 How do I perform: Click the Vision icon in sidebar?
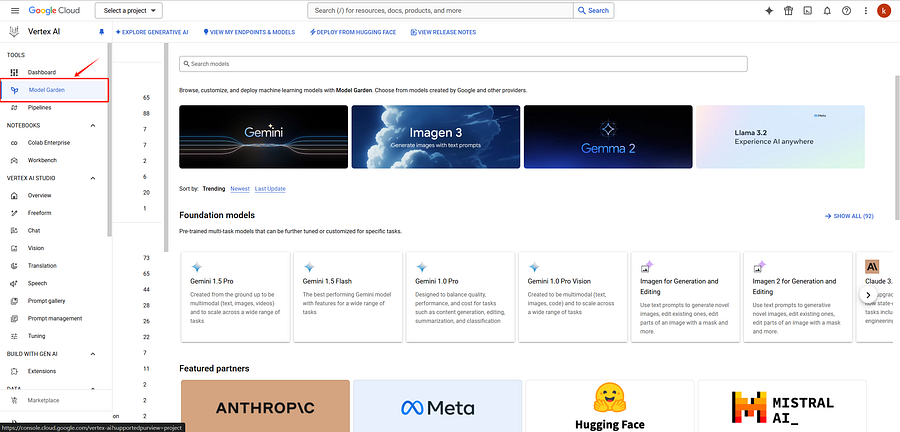click(x=14, y=248)
